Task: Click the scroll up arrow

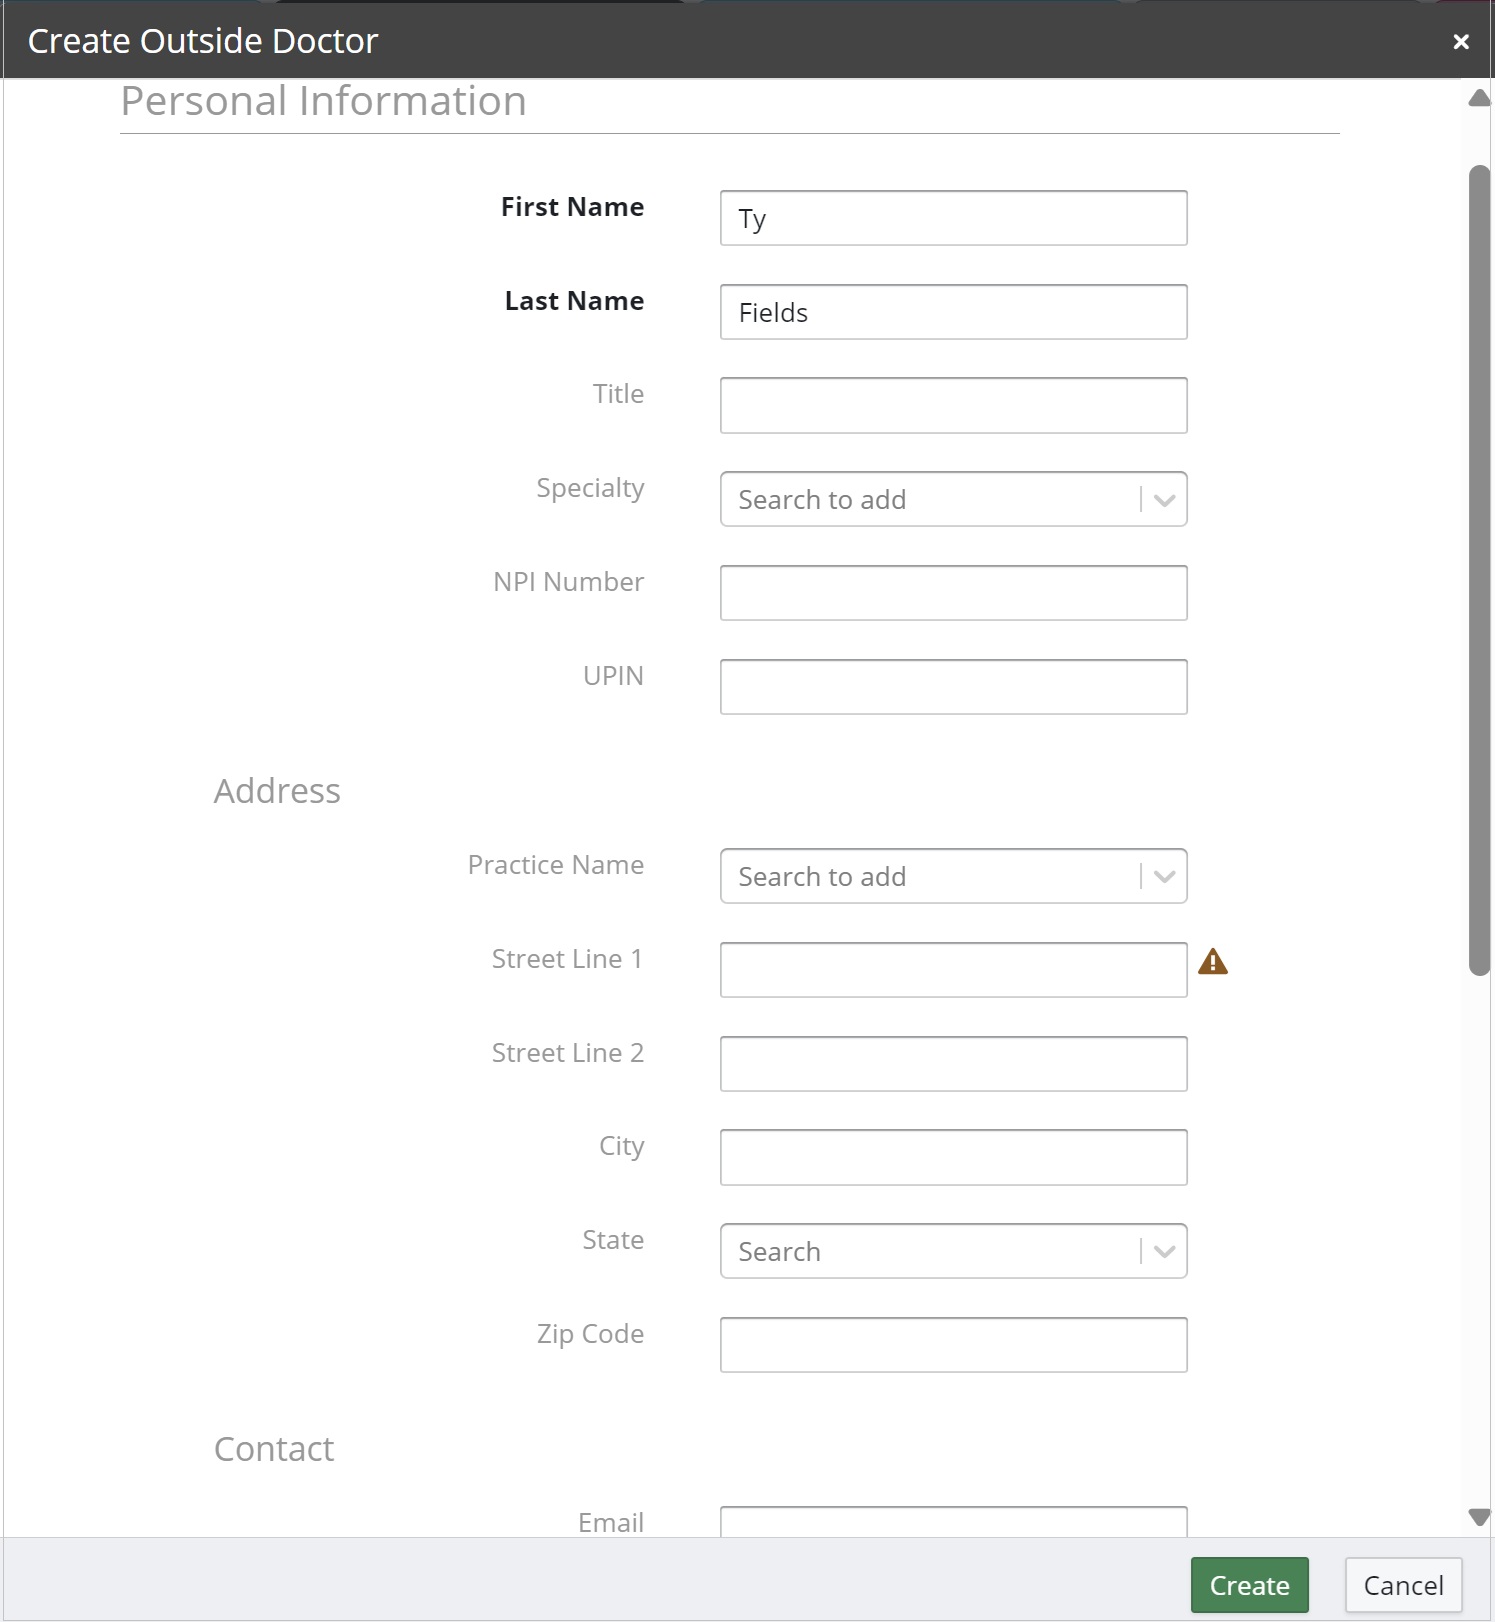Action: tap(1479, 98)
